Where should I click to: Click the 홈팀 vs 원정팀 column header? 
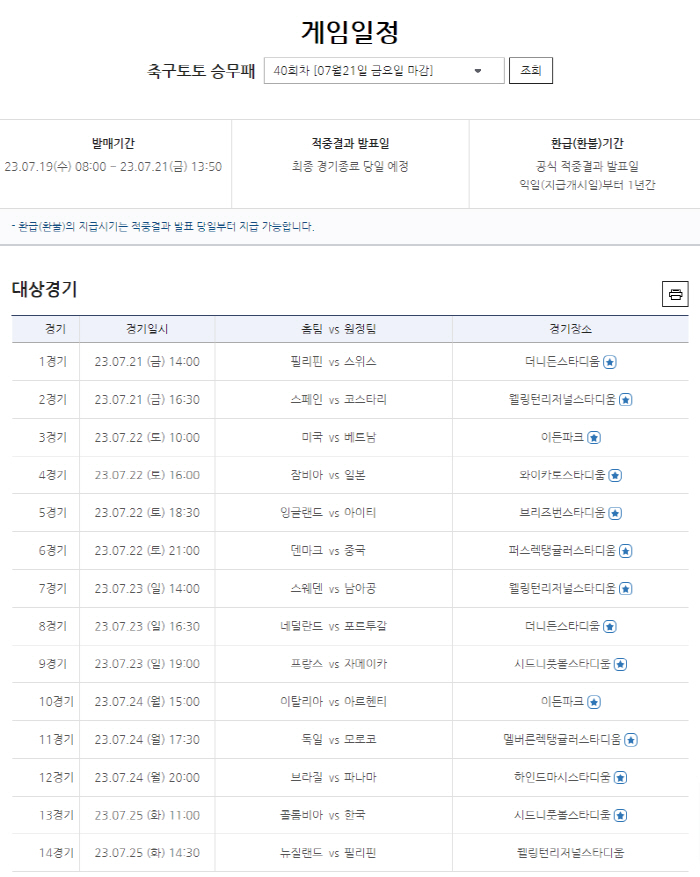coord(338,329)
